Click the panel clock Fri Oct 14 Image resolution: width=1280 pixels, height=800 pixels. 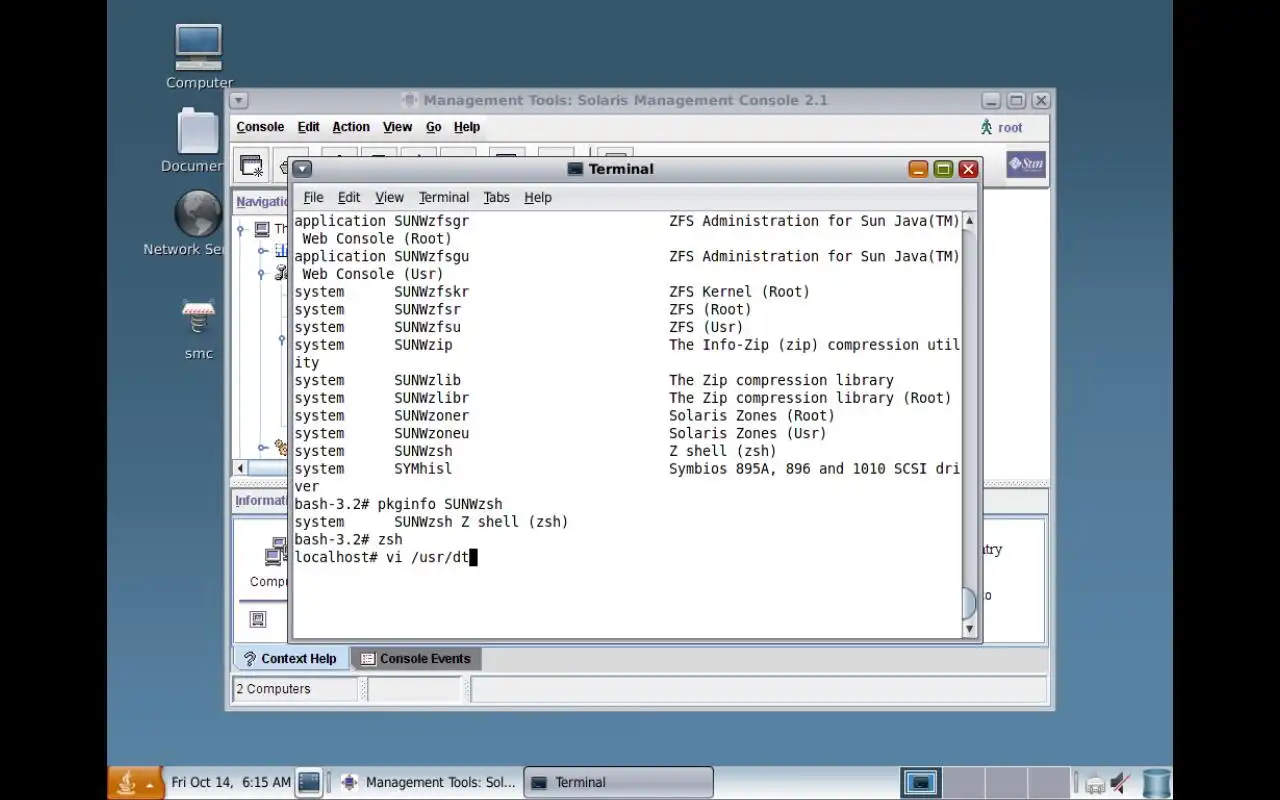(231, 782)
